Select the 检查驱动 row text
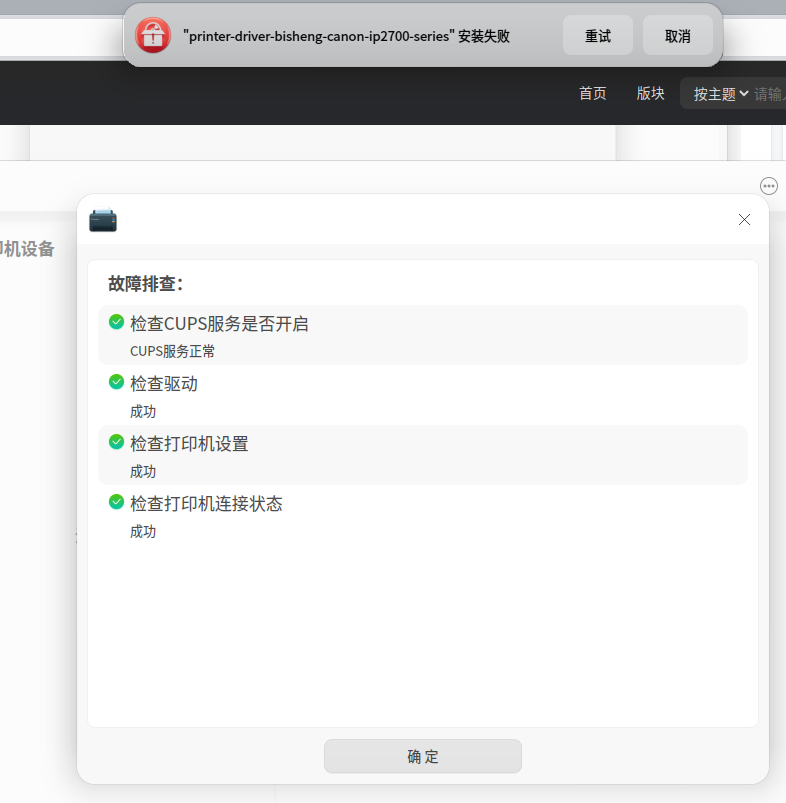 pos(164,384)
